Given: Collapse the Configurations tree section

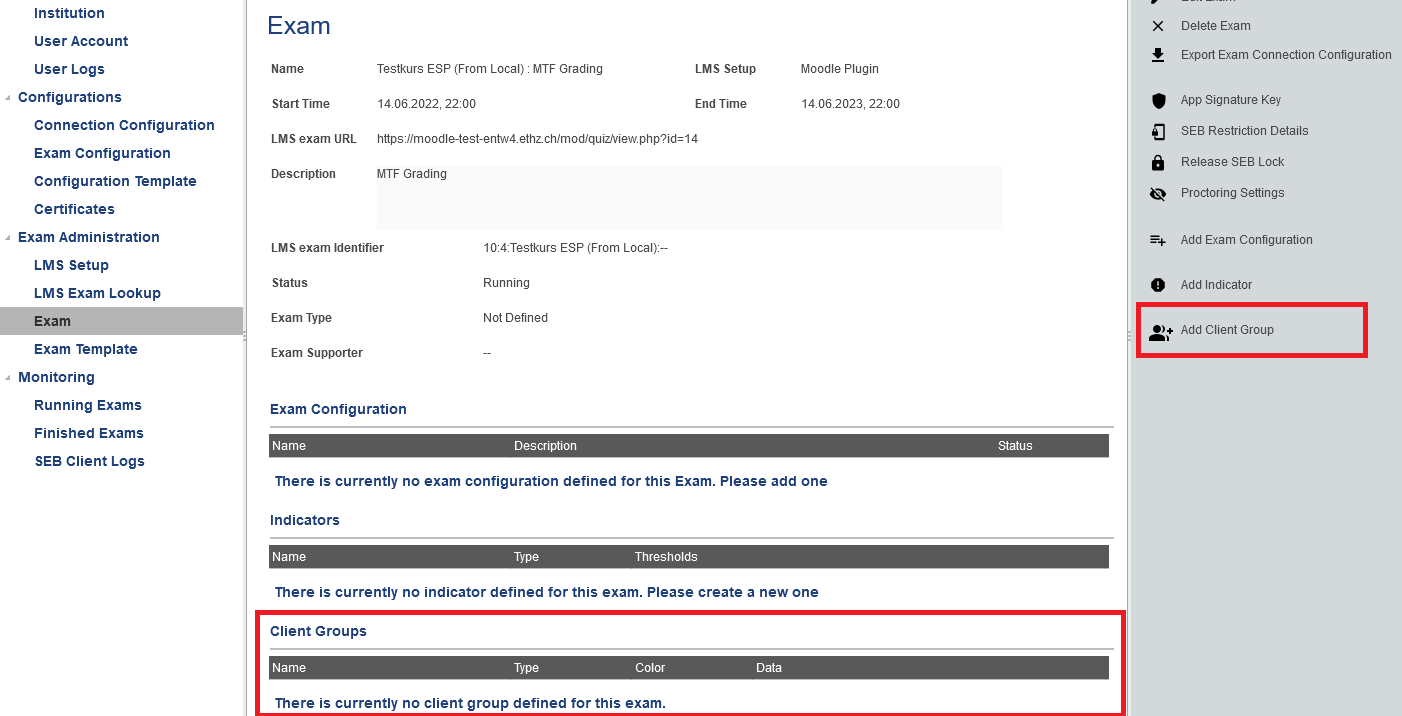Looking at the screenshot, I should pos(9,98).
